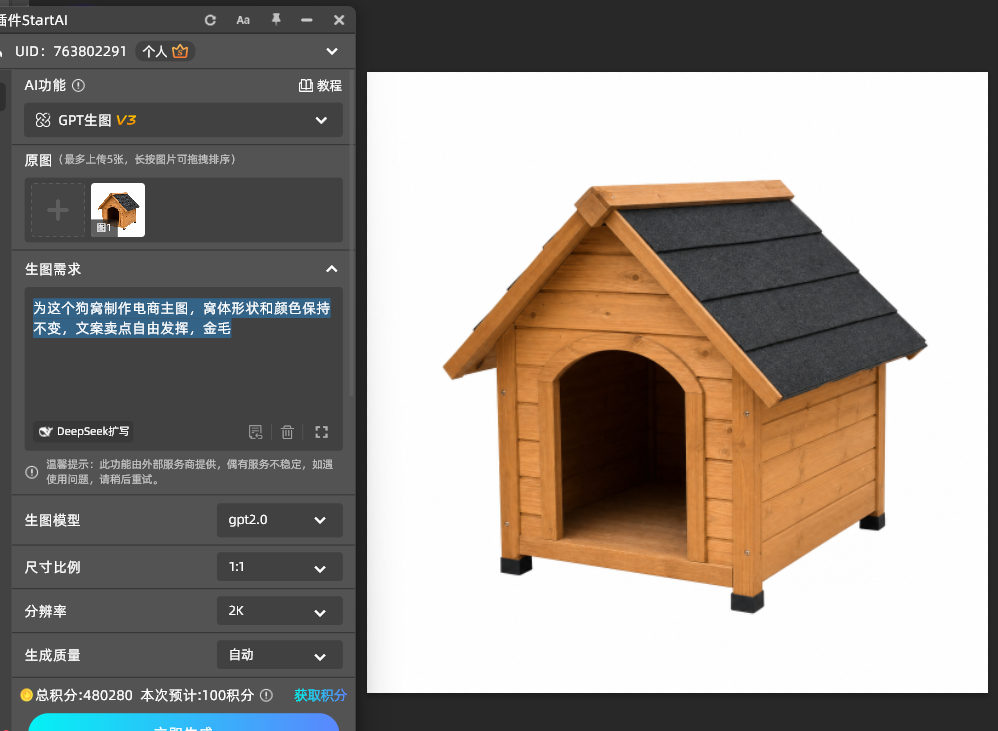Screen dimensions: 998x731
Task: Close the StartAI plugin panel
Action: pos(339,20)
